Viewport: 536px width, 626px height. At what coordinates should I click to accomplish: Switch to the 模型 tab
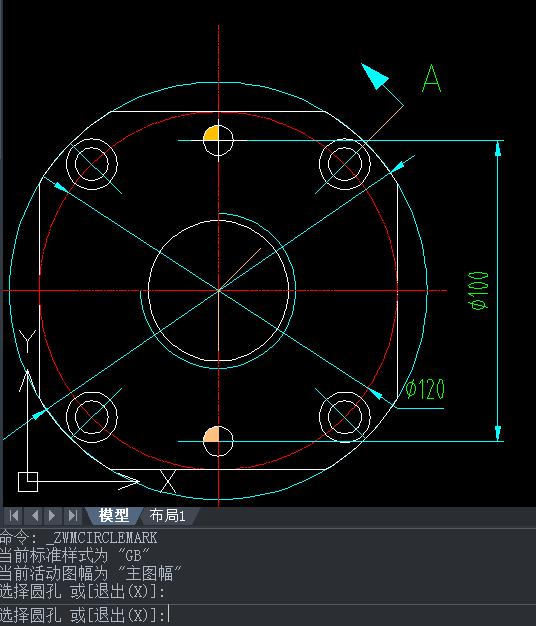(114, 515)
